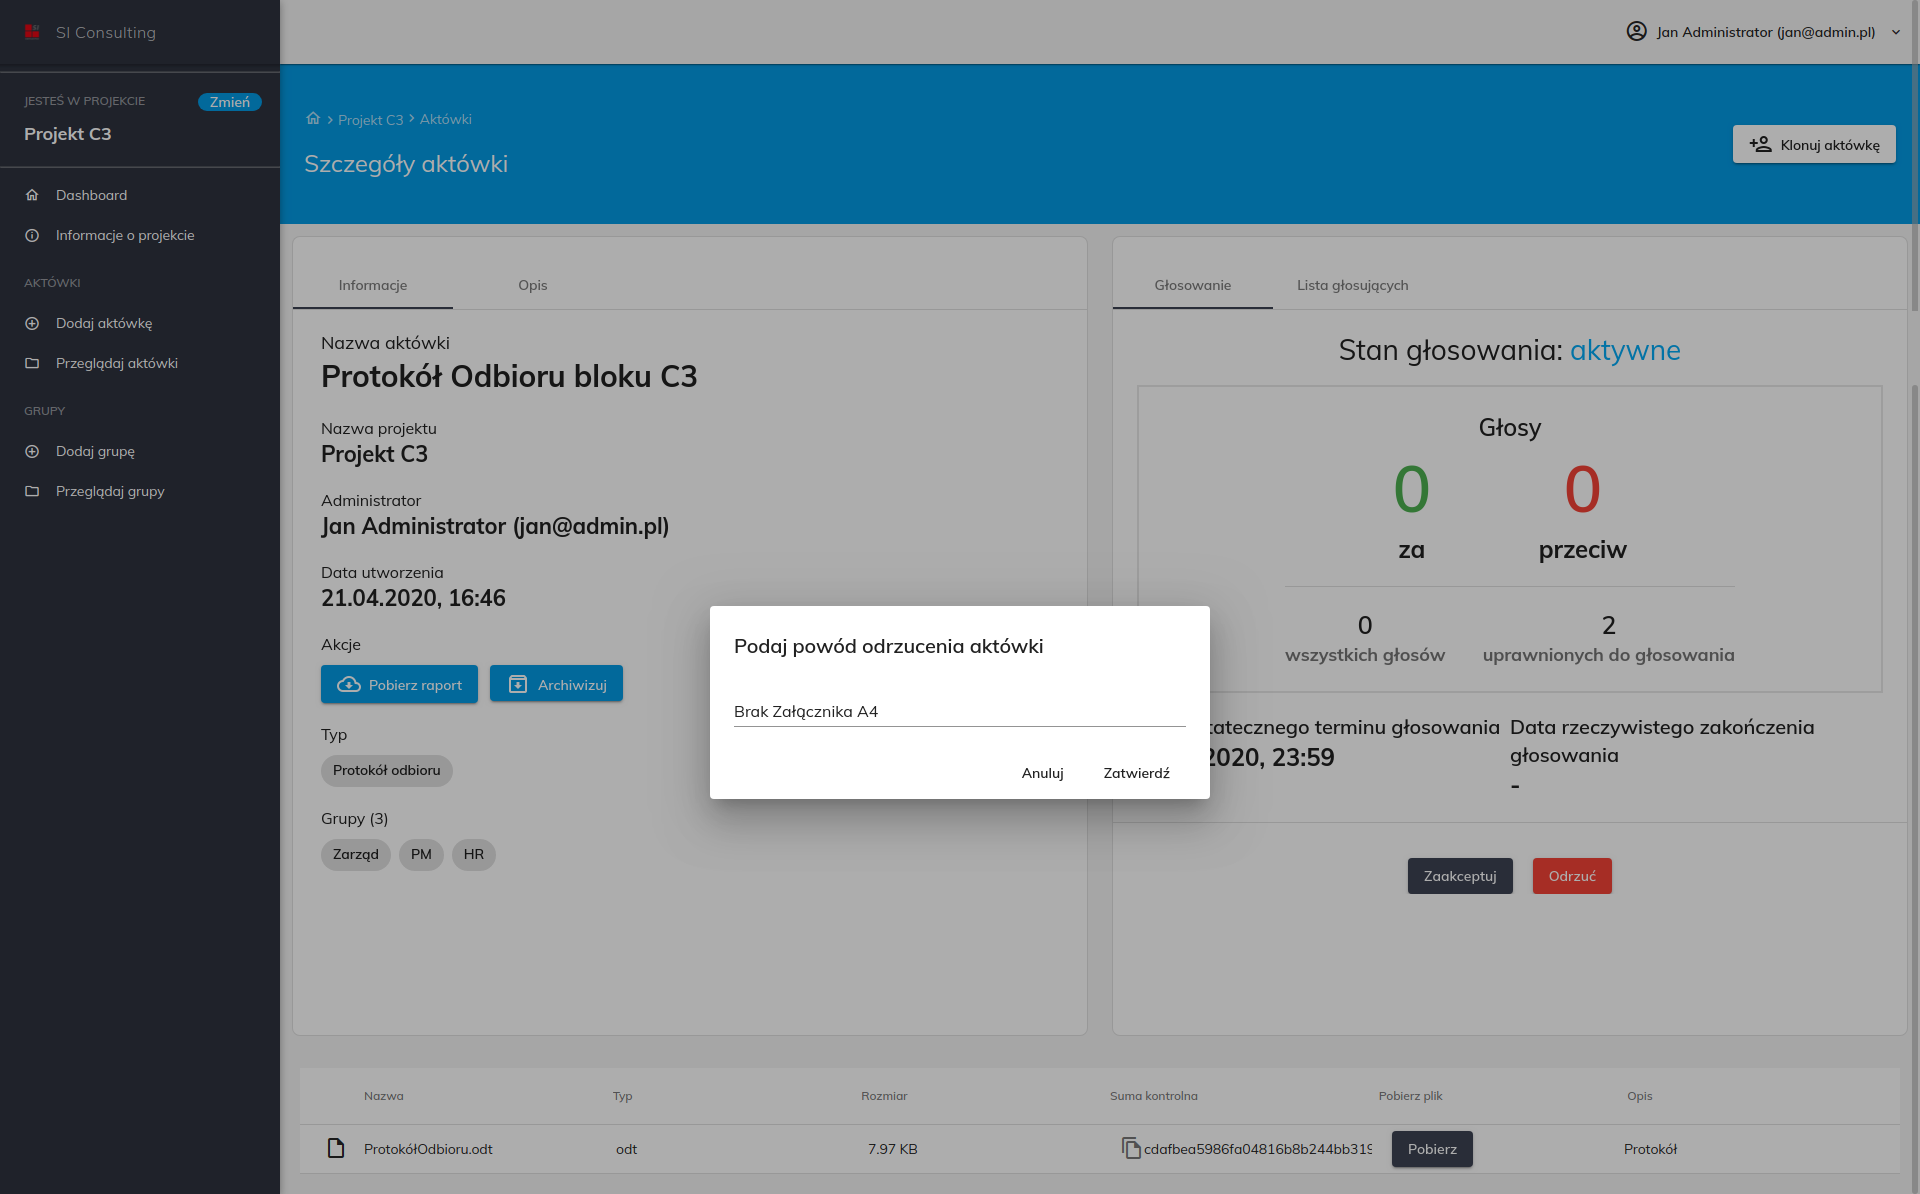Open Dashboard from sidebar
Image resolution: width=1920 pixels, height=1194 pixels.
point(91,195)
